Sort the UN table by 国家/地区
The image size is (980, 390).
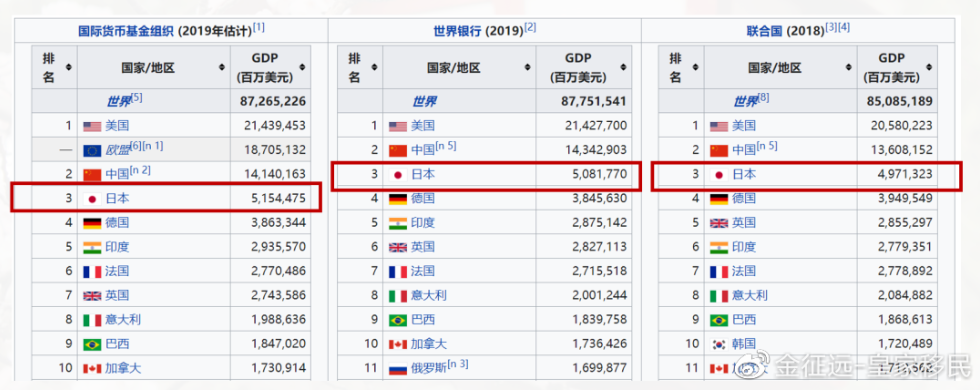point(849,67)
